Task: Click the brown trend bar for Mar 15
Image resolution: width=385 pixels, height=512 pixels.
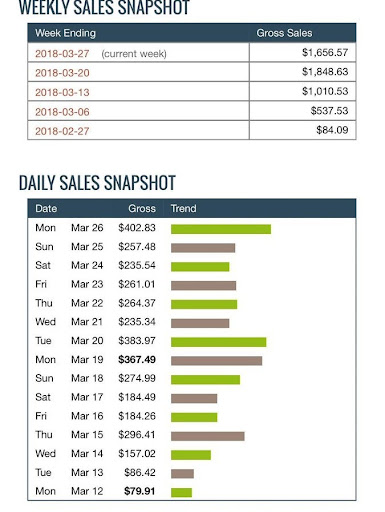Action: pyautogui.click(x=208, y=436)
